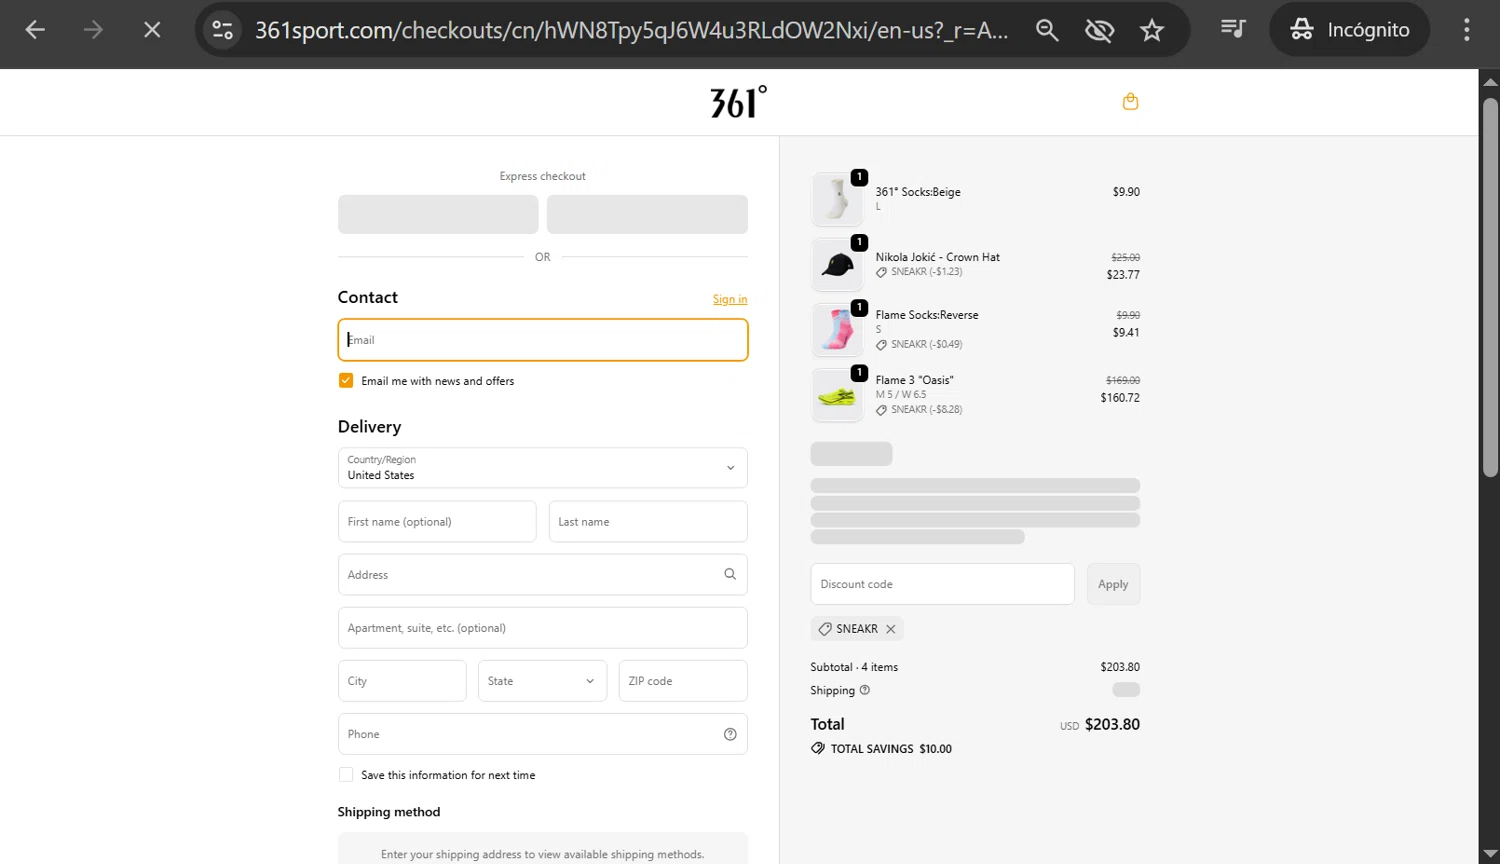The width and height of the screenshot is (1500, 864).
Task: Click the Discount code field
Action: (942, 584)
